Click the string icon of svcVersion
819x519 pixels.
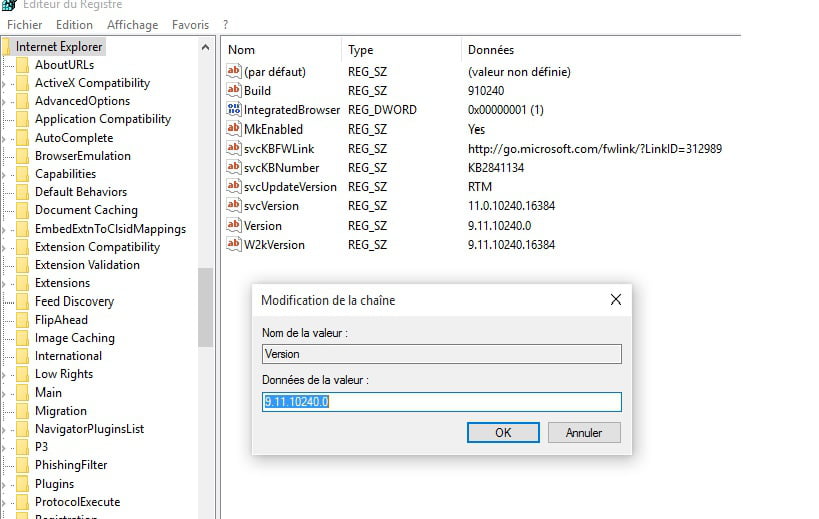(233, 205)
